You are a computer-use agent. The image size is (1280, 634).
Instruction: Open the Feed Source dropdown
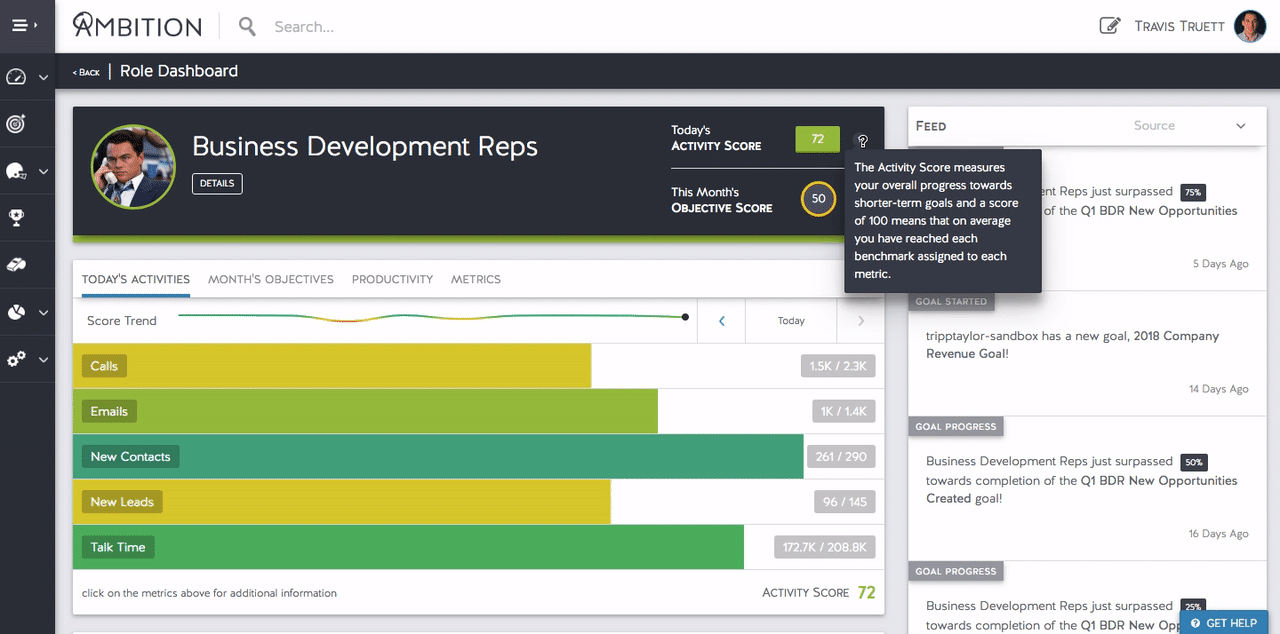1190,126
